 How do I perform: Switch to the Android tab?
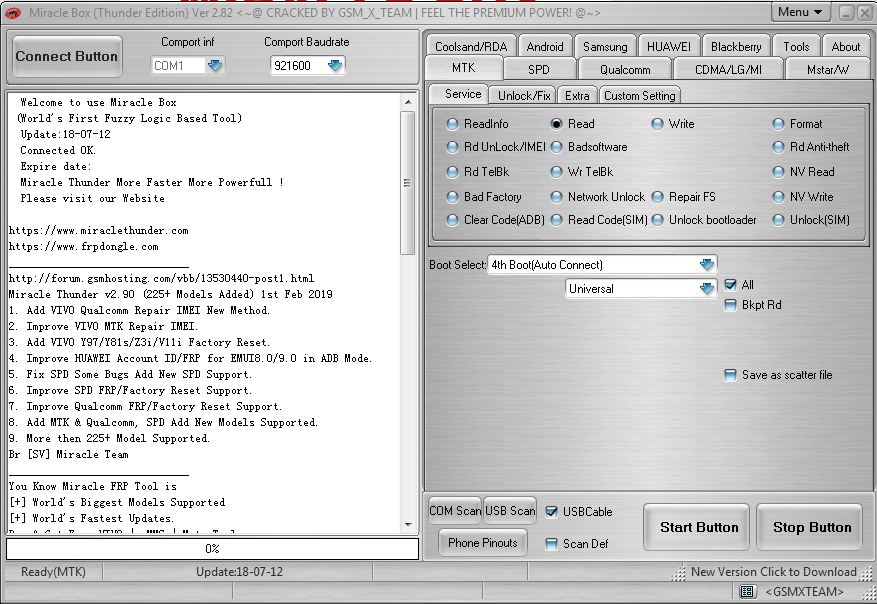545,47
